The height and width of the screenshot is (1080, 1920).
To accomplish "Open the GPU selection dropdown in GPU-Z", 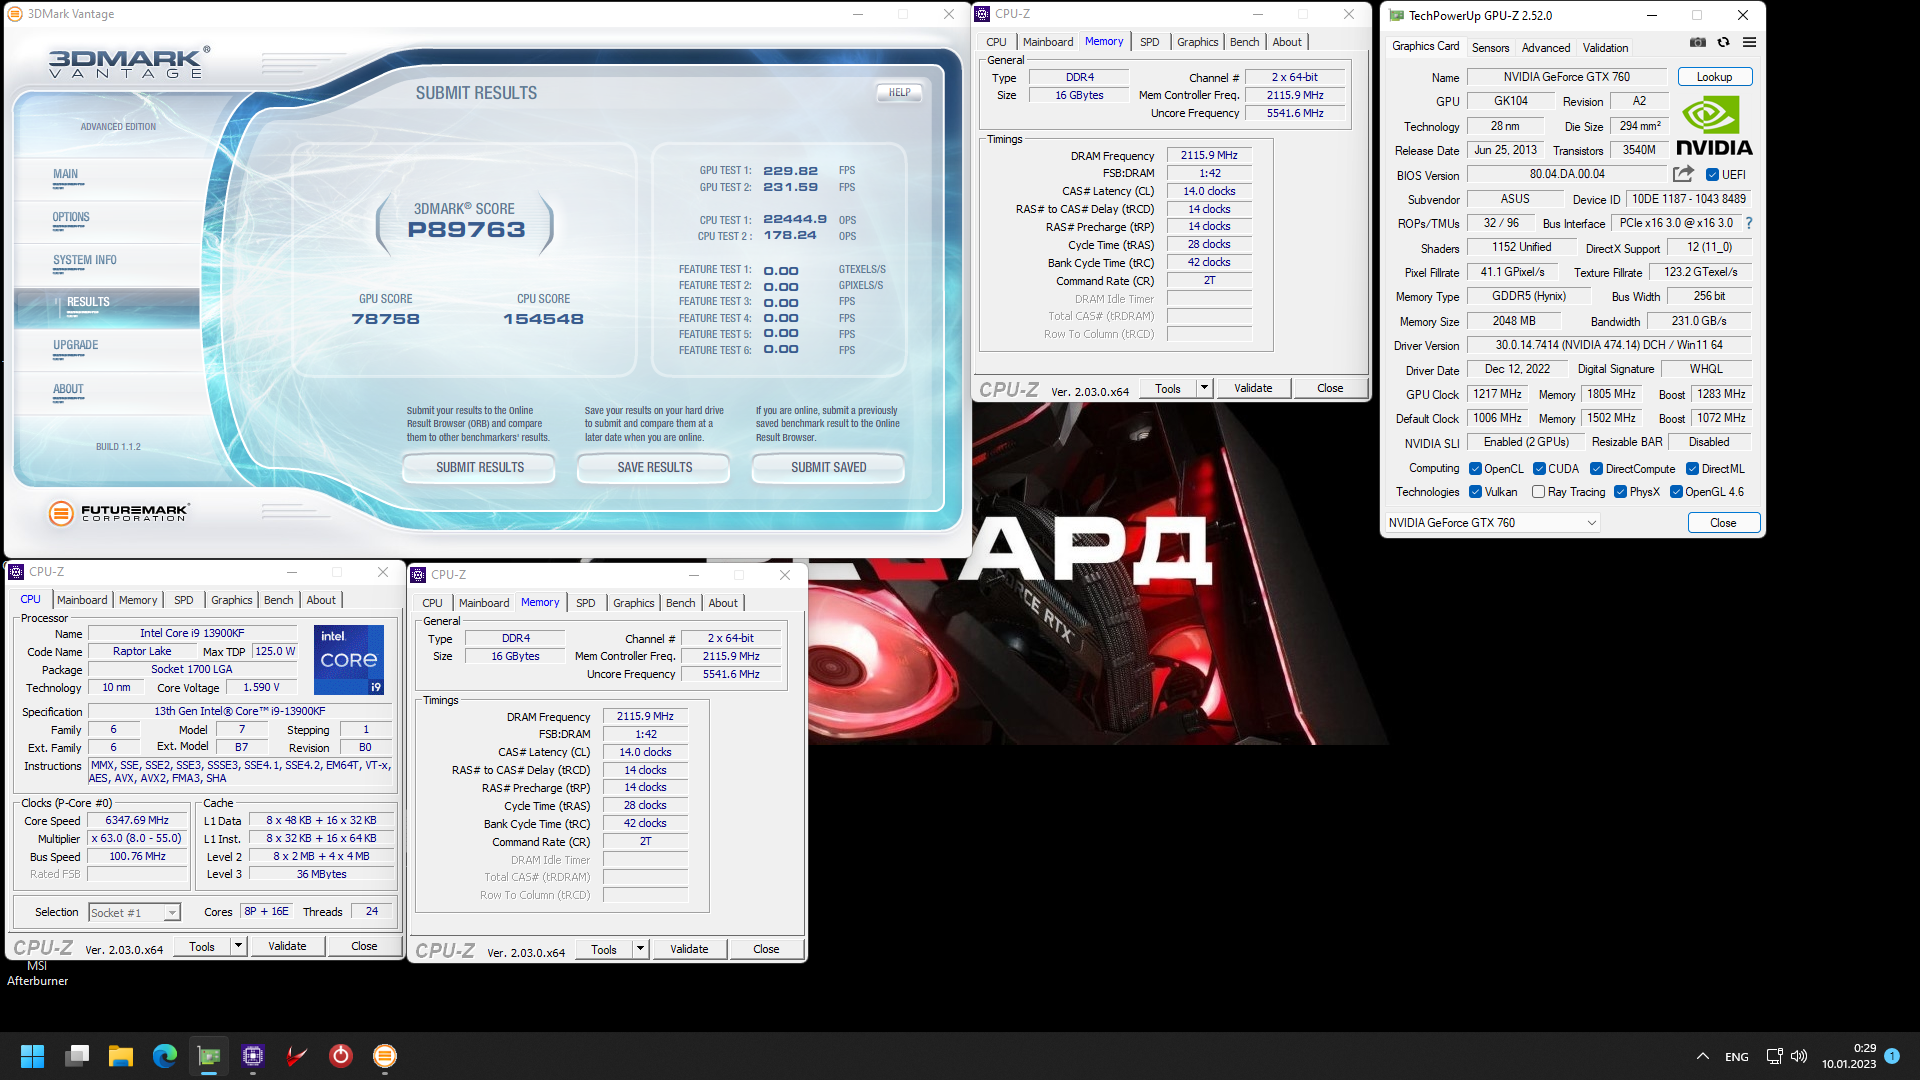I will [1491, 523].
